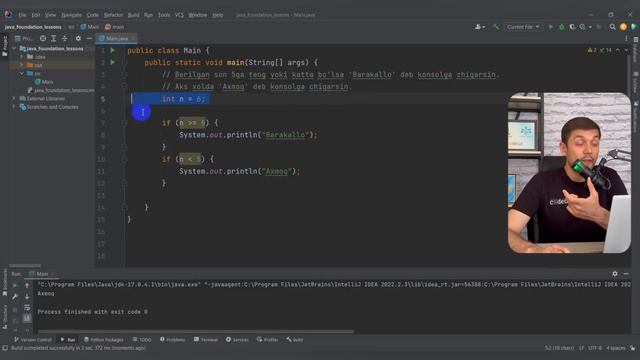The height and width of the screenshot is (360, 640).
Task: Click the Main class breadcrumb
Action: tap(90, 27)
